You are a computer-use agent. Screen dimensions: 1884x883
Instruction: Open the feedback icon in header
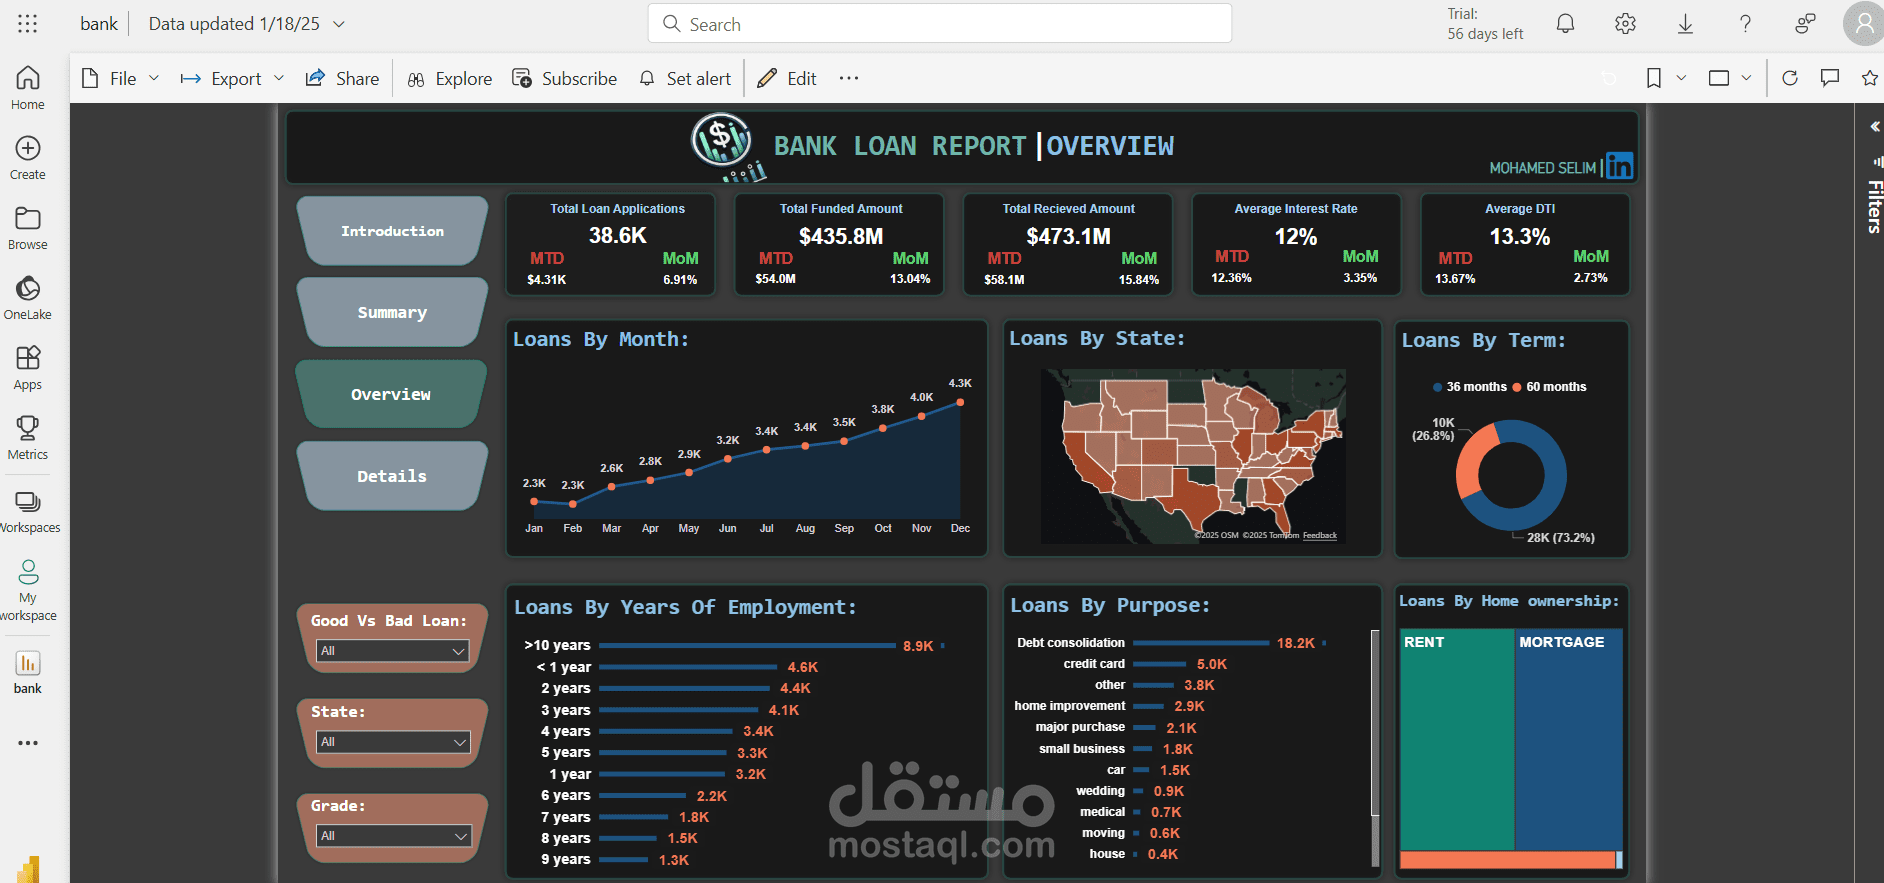point(1805,24)
